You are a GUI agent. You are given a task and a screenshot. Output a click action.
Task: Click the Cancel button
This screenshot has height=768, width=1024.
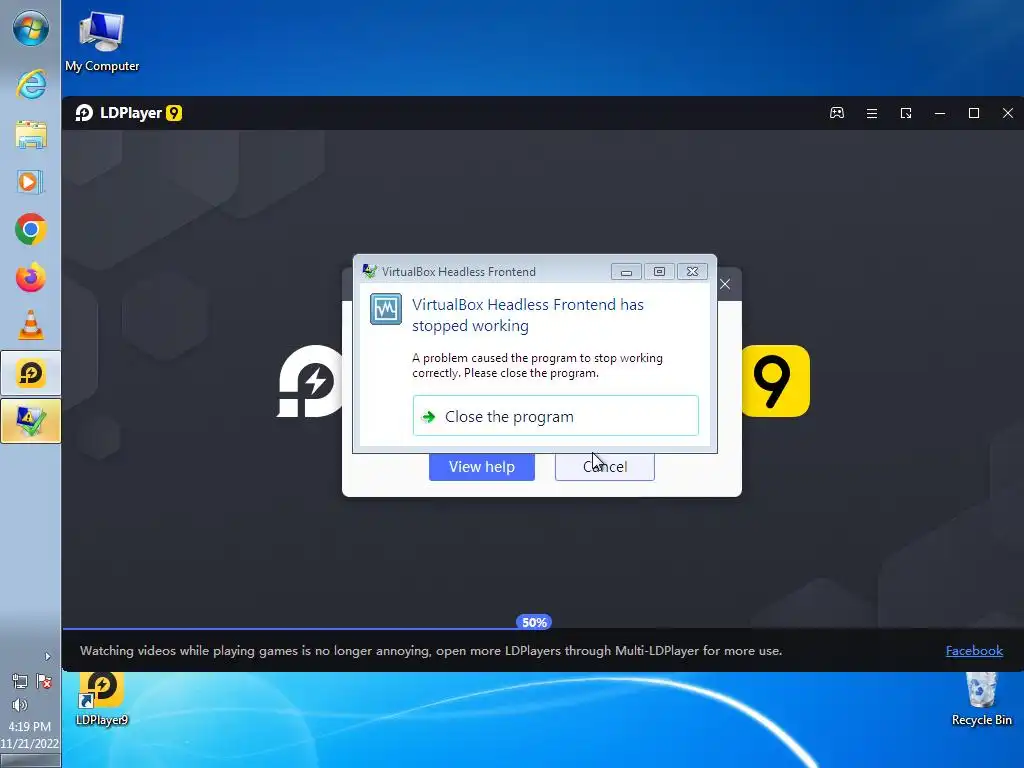point(605,466)
